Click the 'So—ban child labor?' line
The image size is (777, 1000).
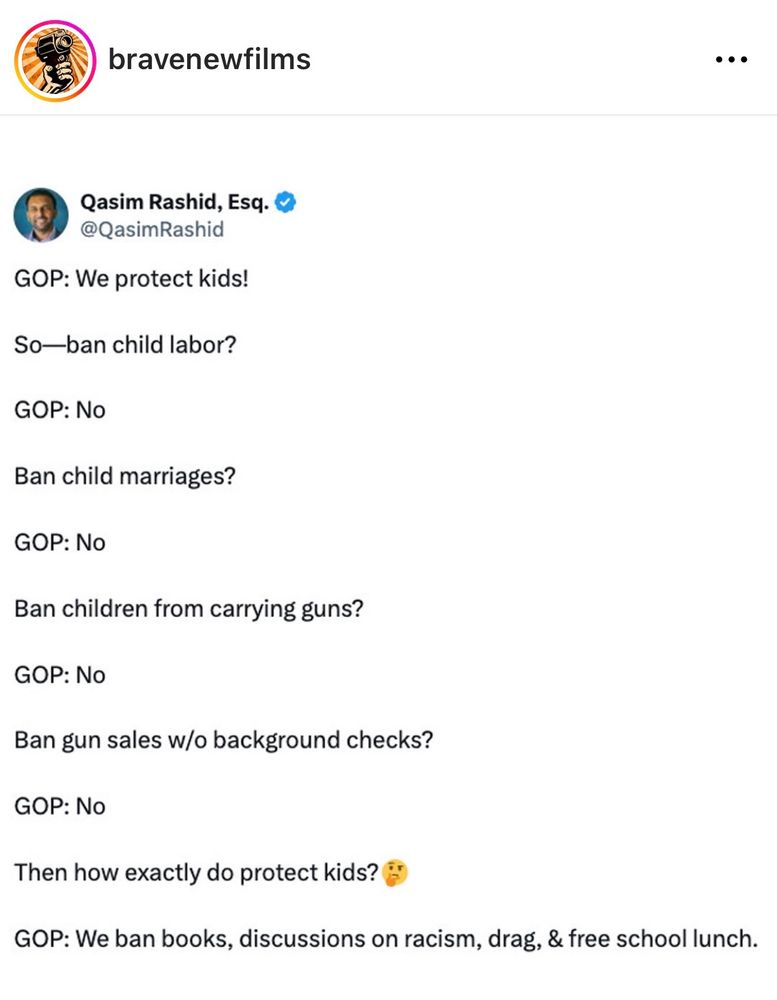point(125,345)
